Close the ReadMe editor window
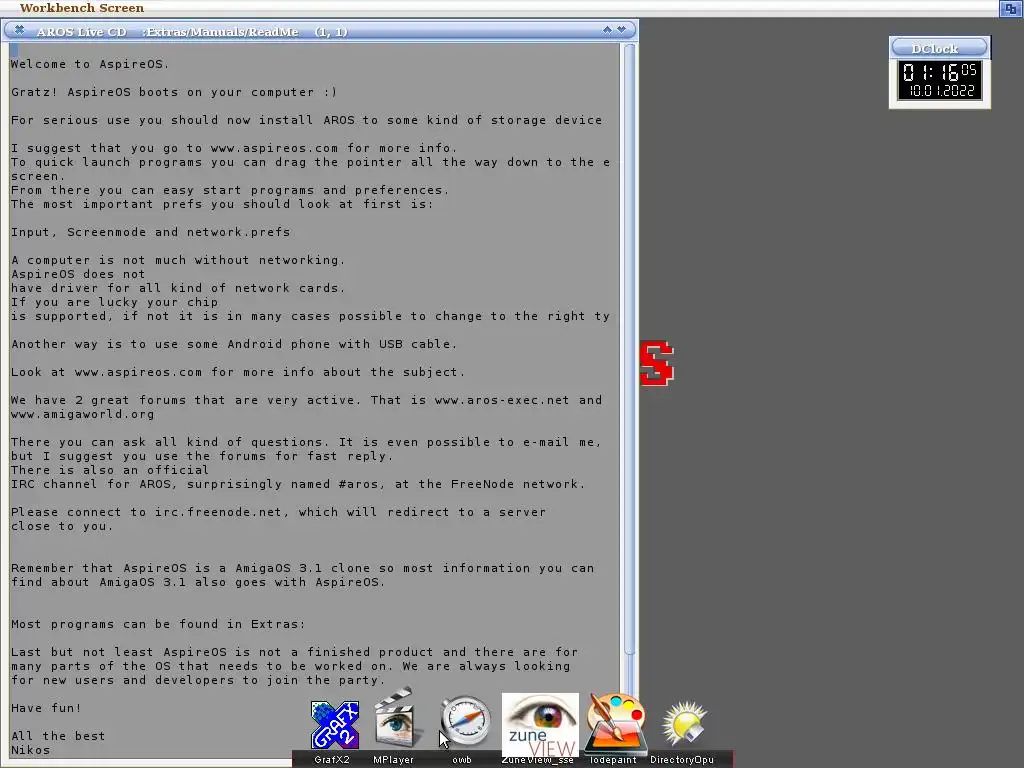 pyautogui.click(x=19, y=30)
